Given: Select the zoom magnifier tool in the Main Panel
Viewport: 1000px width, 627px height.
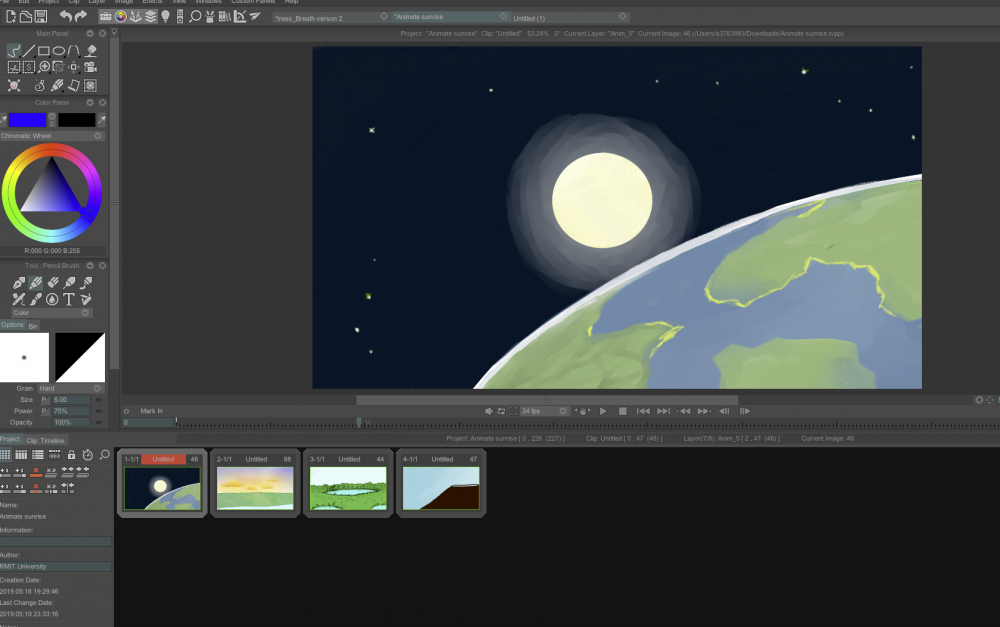Looking at the screenshot, I should pyautogui.click(x=45, y=67).
